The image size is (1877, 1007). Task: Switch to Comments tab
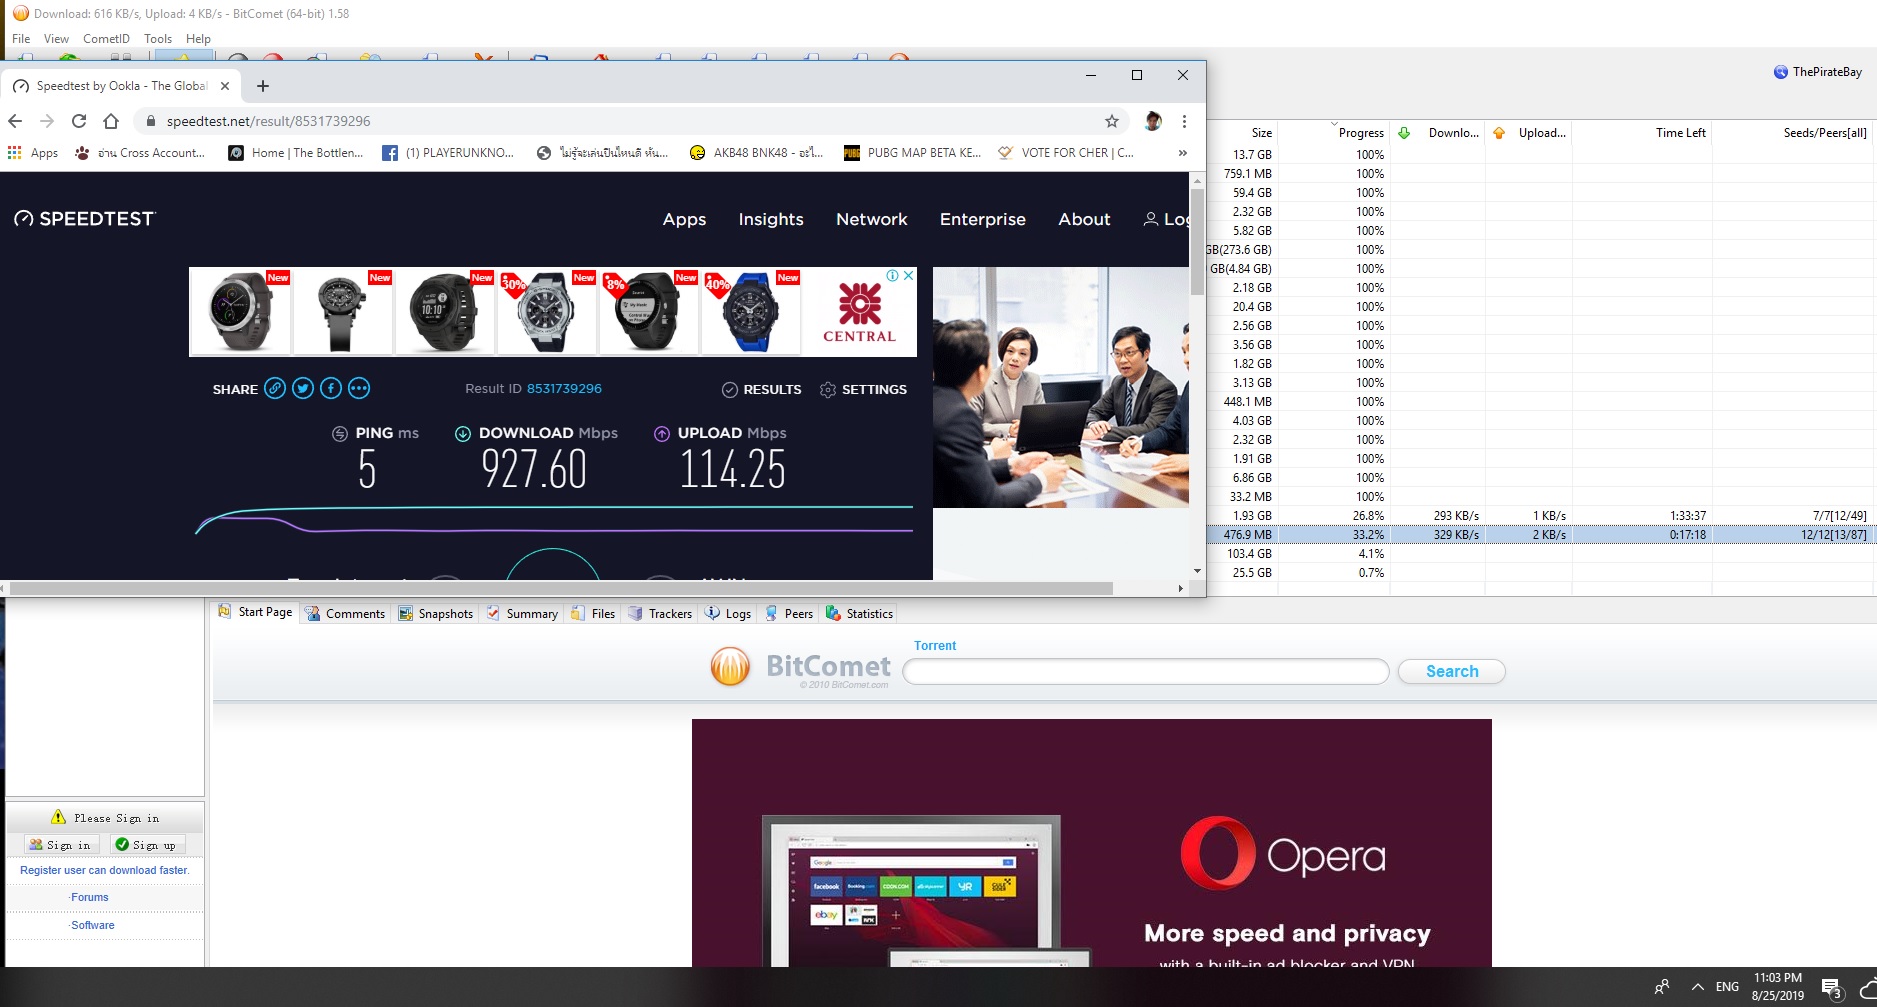tap(346, 614)
